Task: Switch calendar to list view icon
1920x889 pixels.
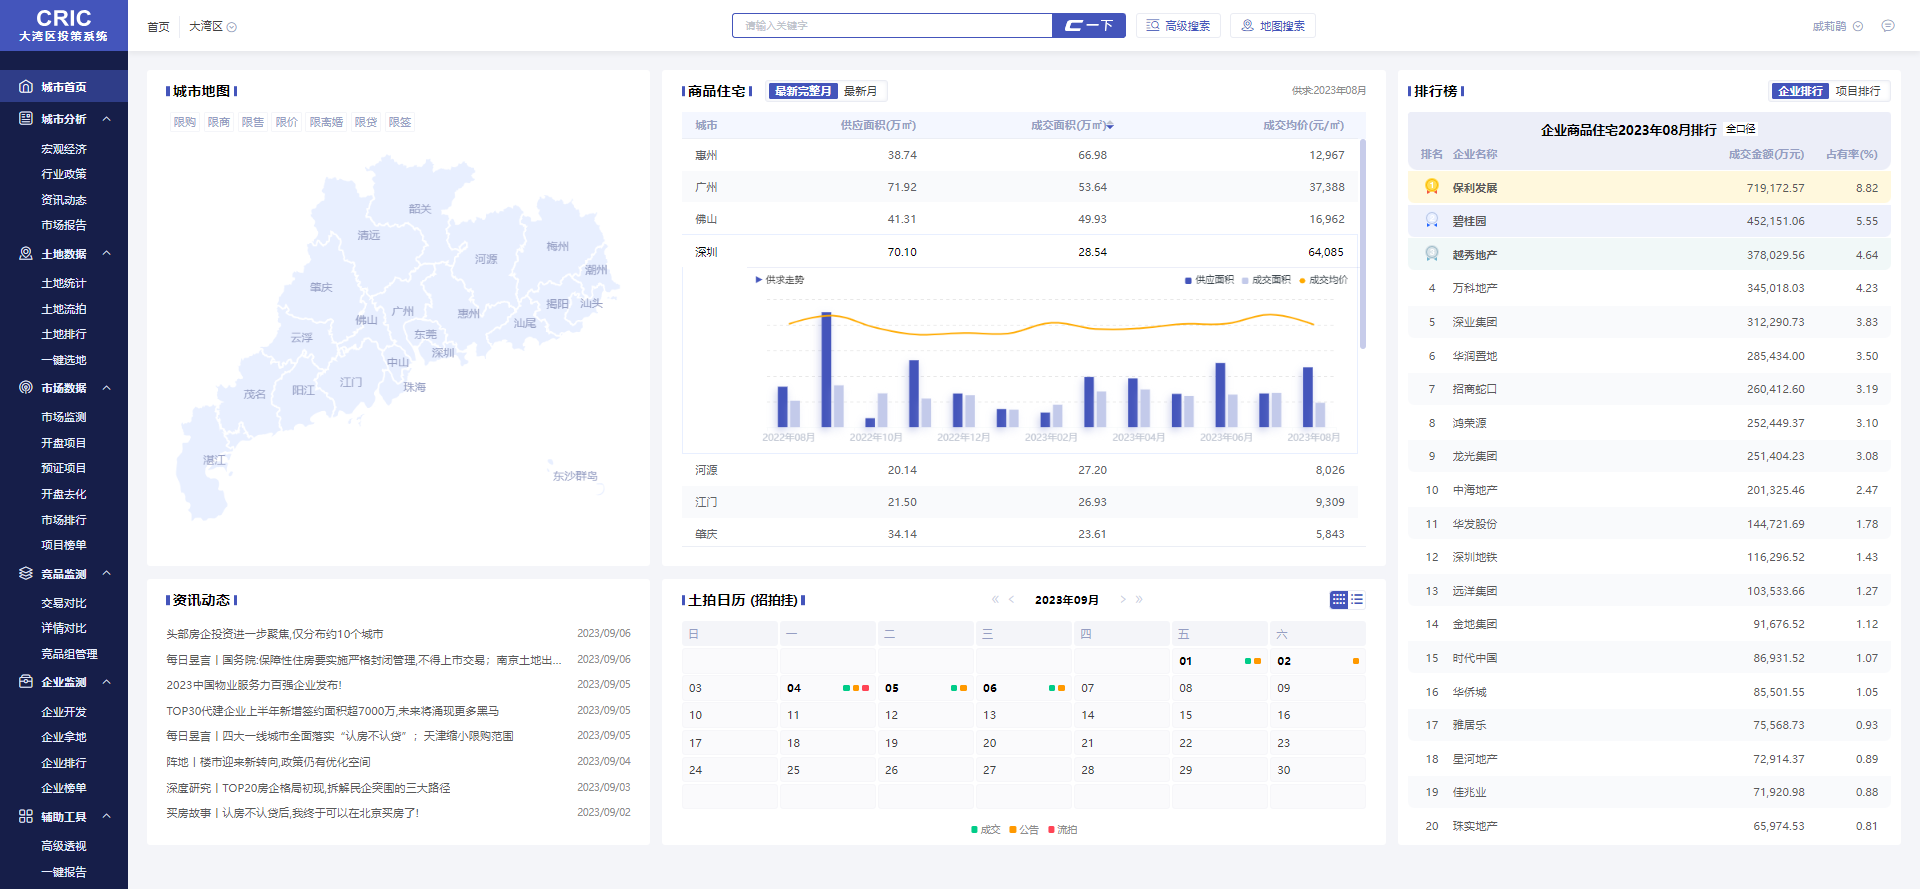Action: tap(1357, 600)
